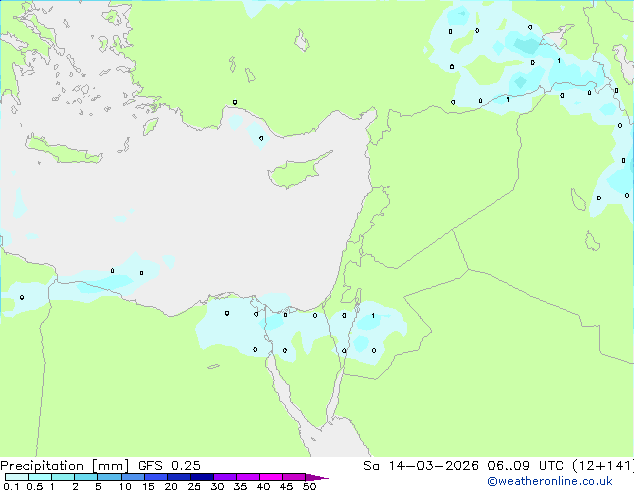Click the date Sa 14-03-2026
Screen dimensions: 634x490
421,466
